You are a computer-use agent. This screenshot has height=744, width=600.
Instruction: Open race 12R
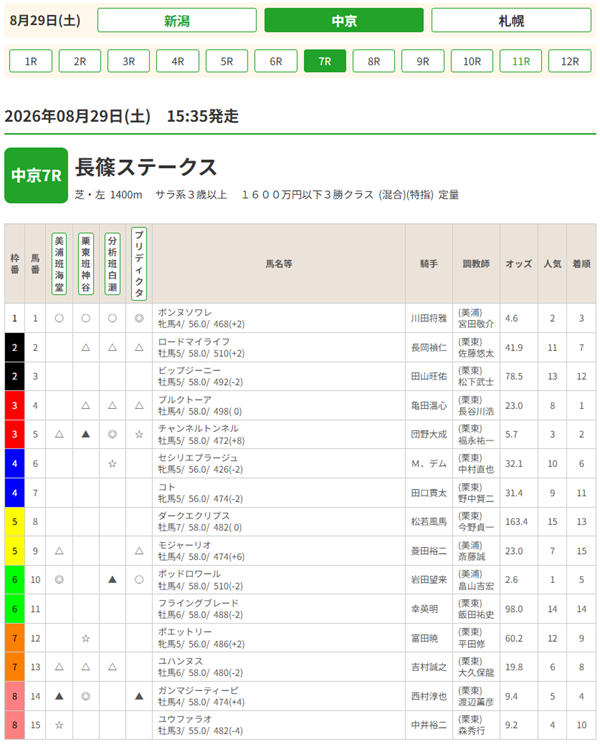click(570, 61)
